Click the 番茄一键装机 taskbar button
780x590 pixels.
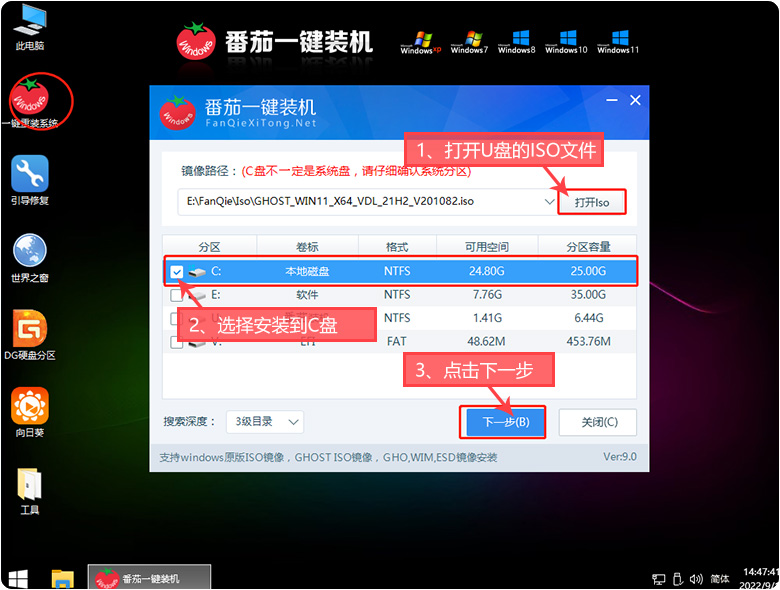click(x=149, y=578)
